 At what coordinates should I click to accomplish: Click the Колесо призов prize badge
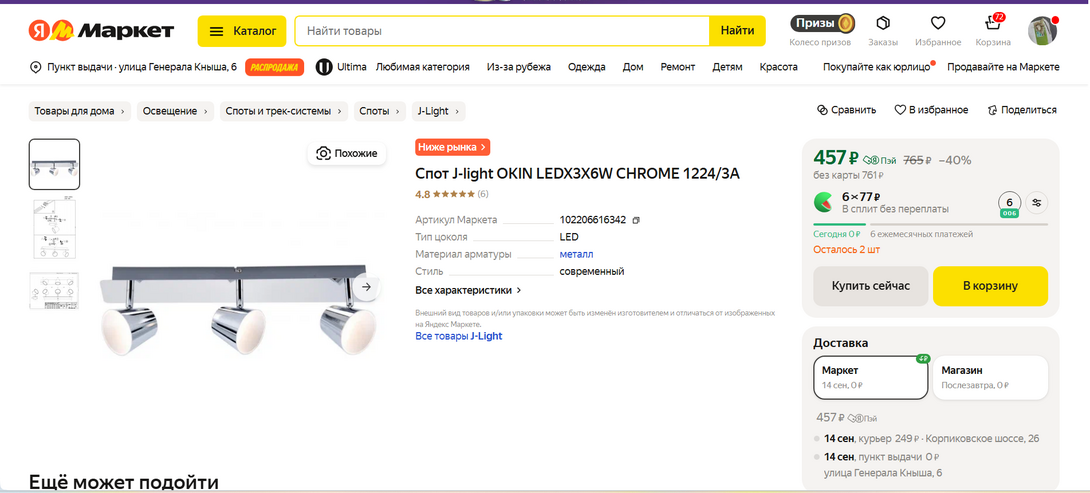pos(822,24)
